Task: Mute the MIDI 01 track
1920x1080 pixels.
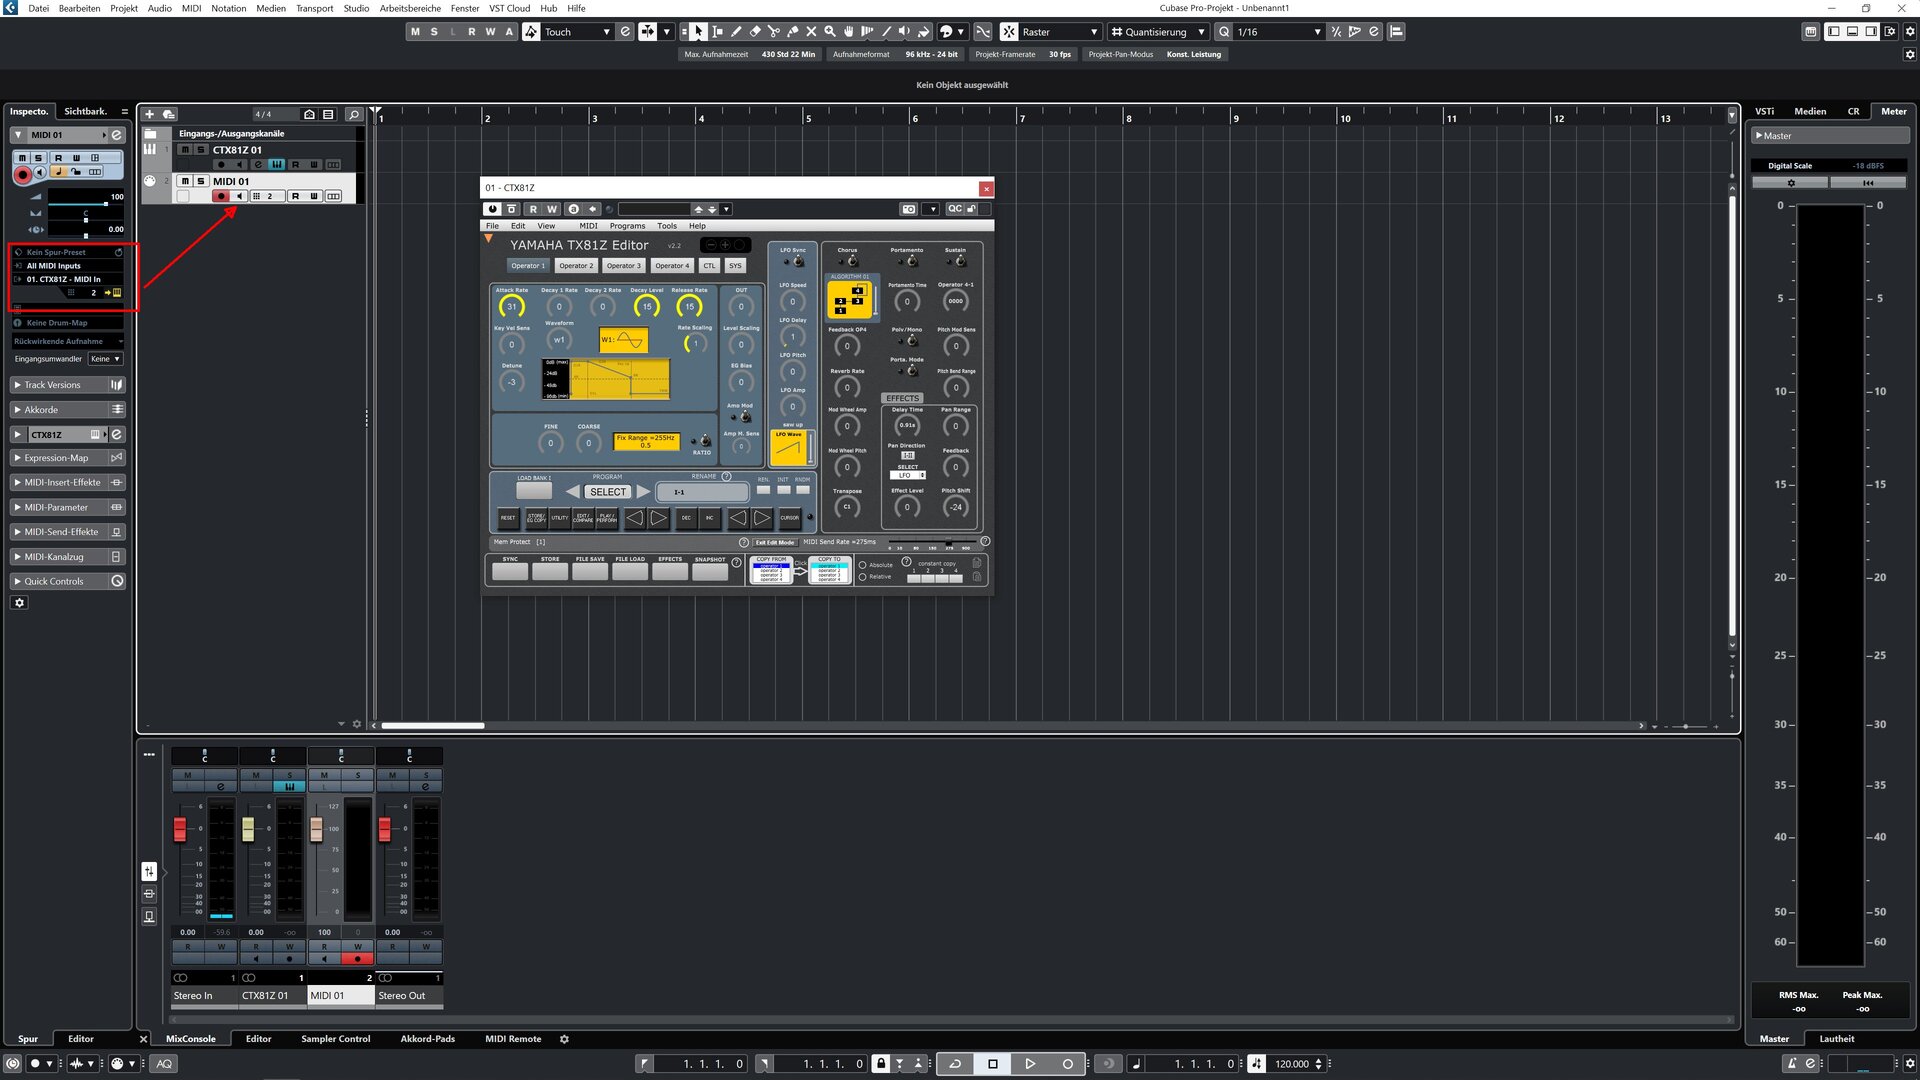Action: pos(185,182)
